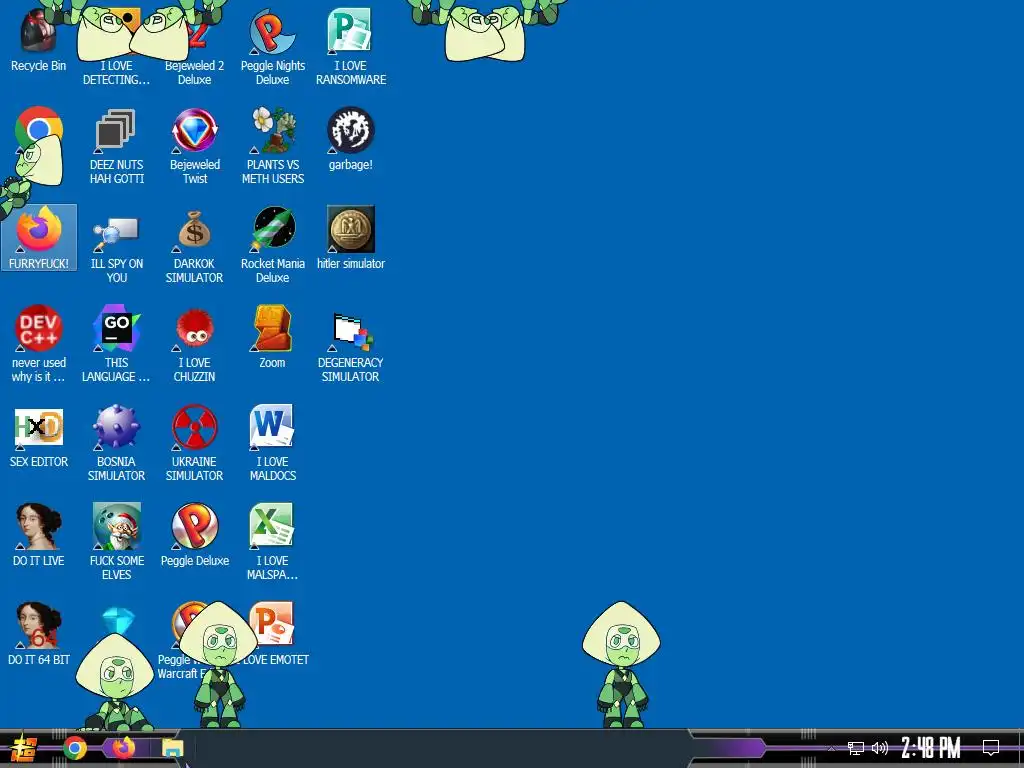The height and width of the screenshot is (768, 1024).
Task: Open the PLANTS VS METH USERS shortcut
Action: coord(272,146)
